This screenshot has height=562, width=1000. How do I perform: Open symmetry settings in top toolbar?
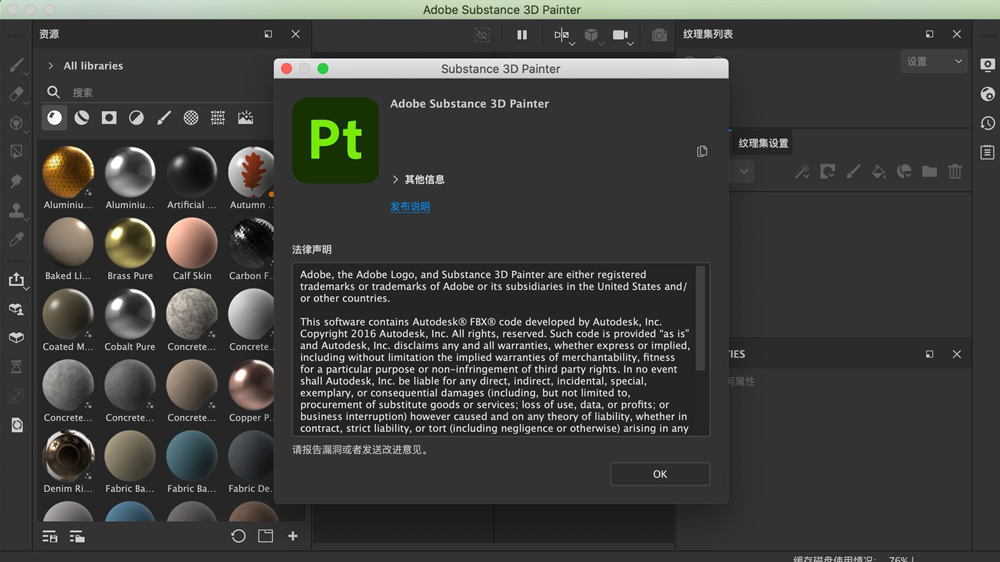pyautogui.click(x=562, y=35)
